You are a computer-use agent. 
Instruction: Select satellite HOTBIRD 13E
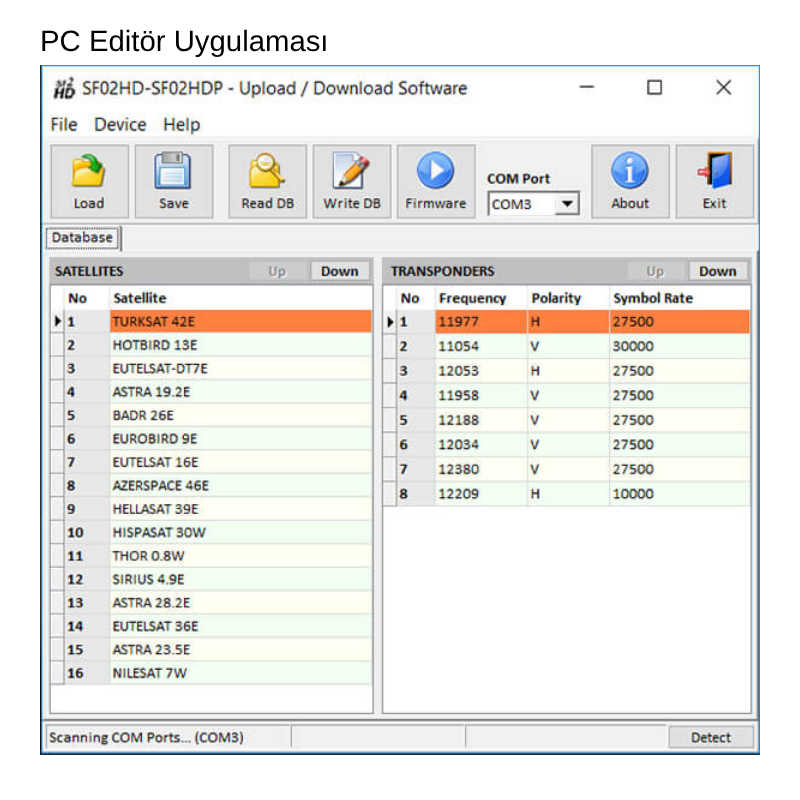pos(241,345)
